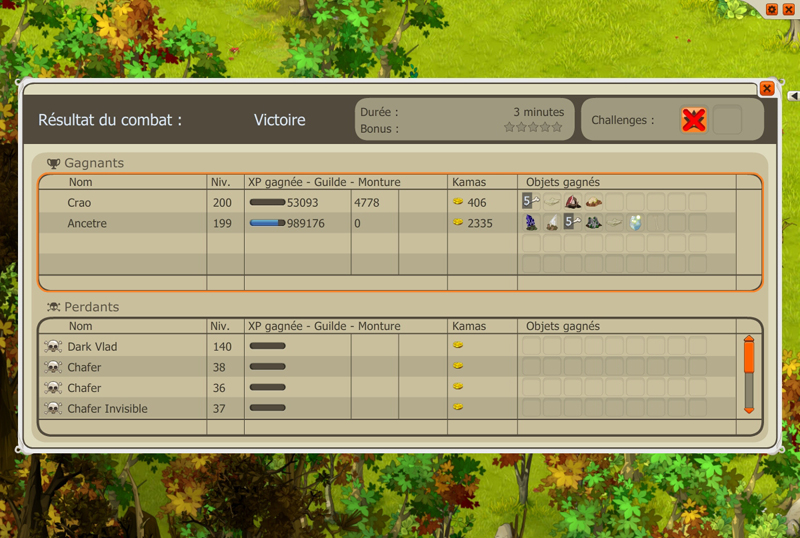Click Crao's guild XP value 4778
The image size is (800, 538).
[x=366, y=203]
